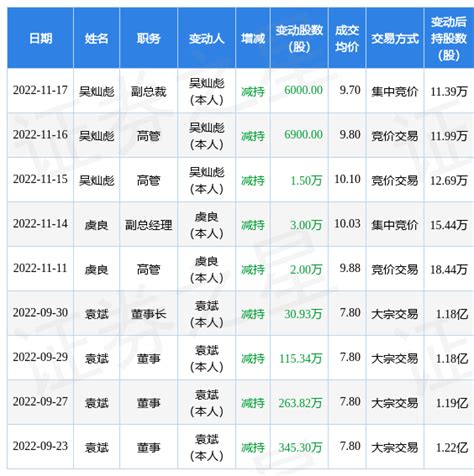Viewport: 474px width, 476px height.
Task: Click the share change value 1.50万
Action: (x=306, y=180)
